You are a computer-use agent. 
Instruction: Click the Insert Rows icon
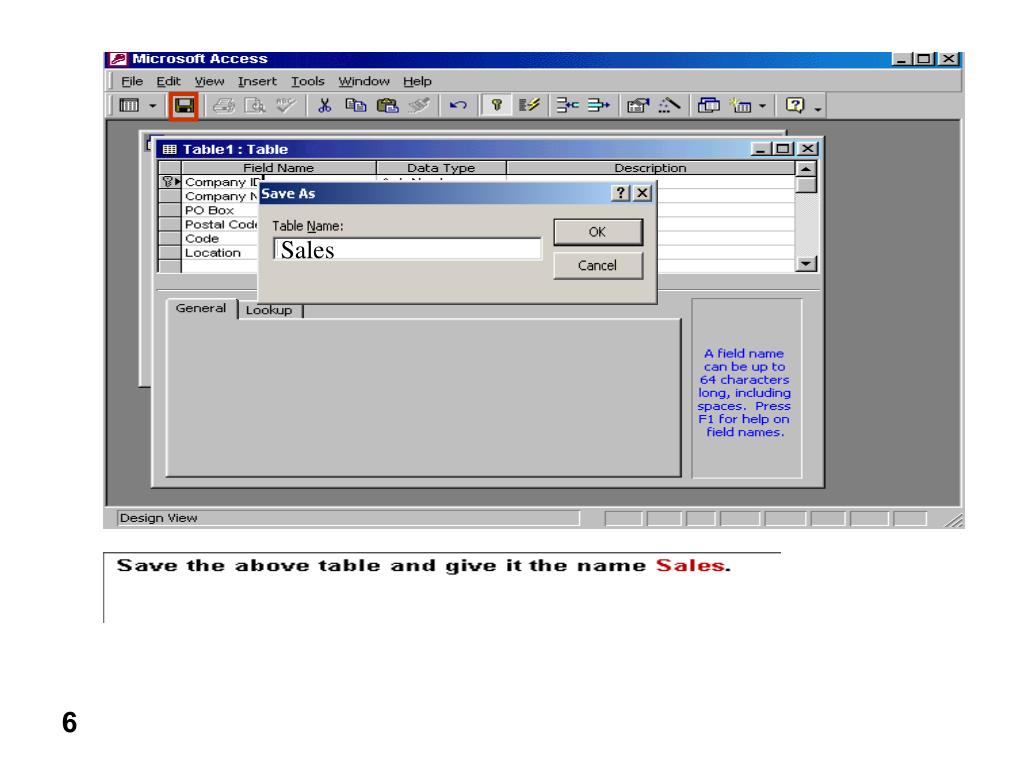coord(567,105)
